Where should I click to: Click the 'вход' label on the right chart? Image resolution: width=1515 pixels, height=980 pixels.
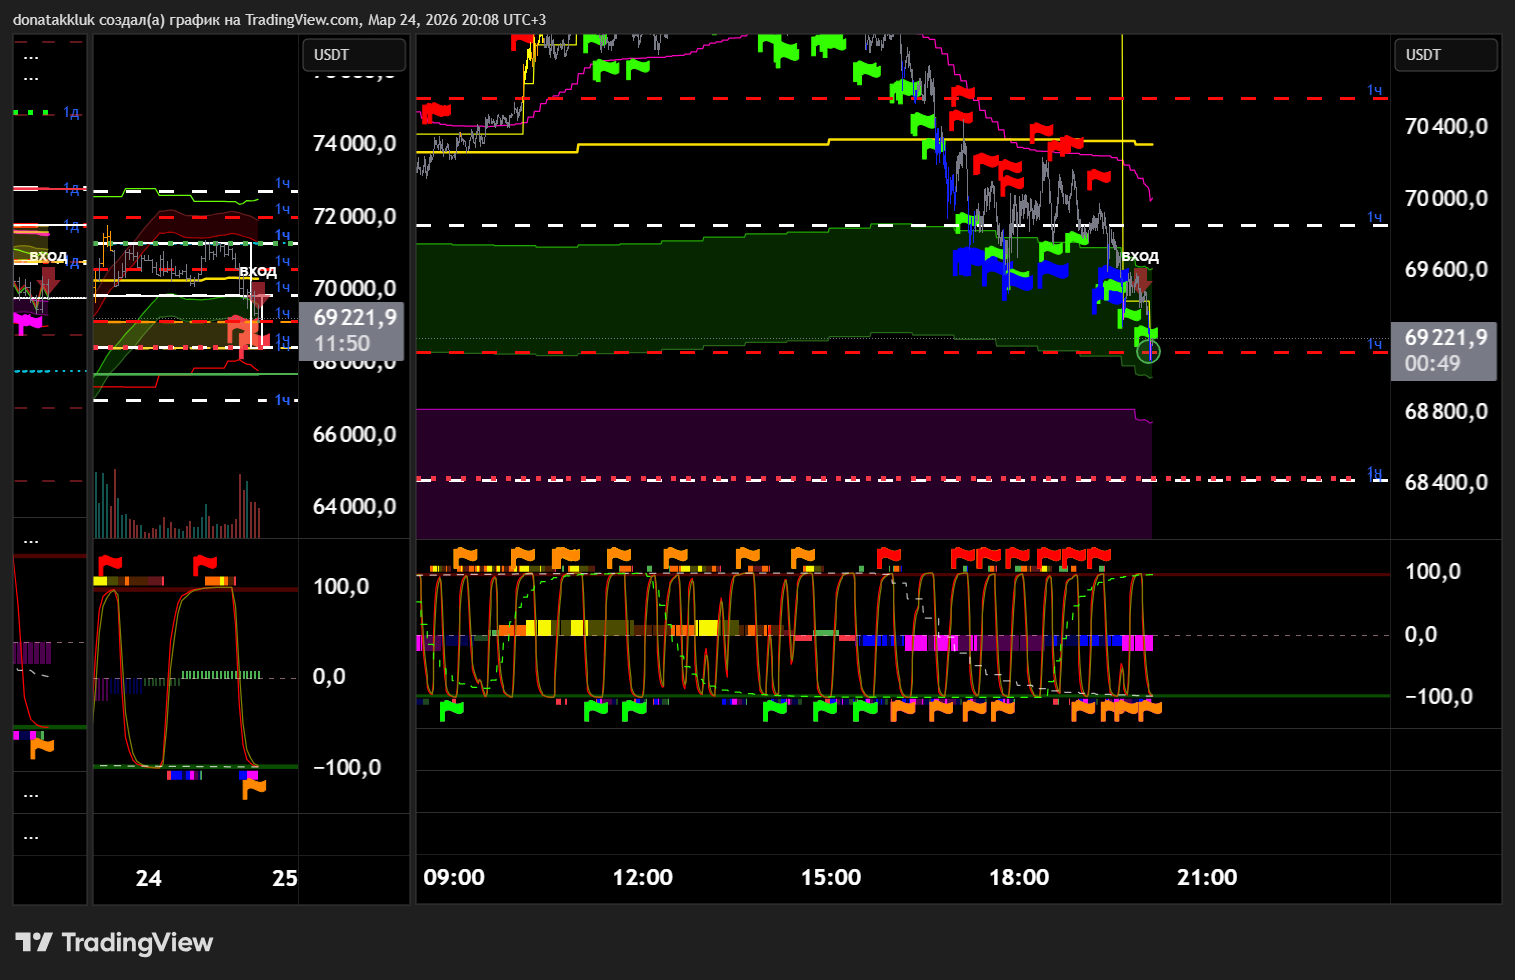[1140, 256]
